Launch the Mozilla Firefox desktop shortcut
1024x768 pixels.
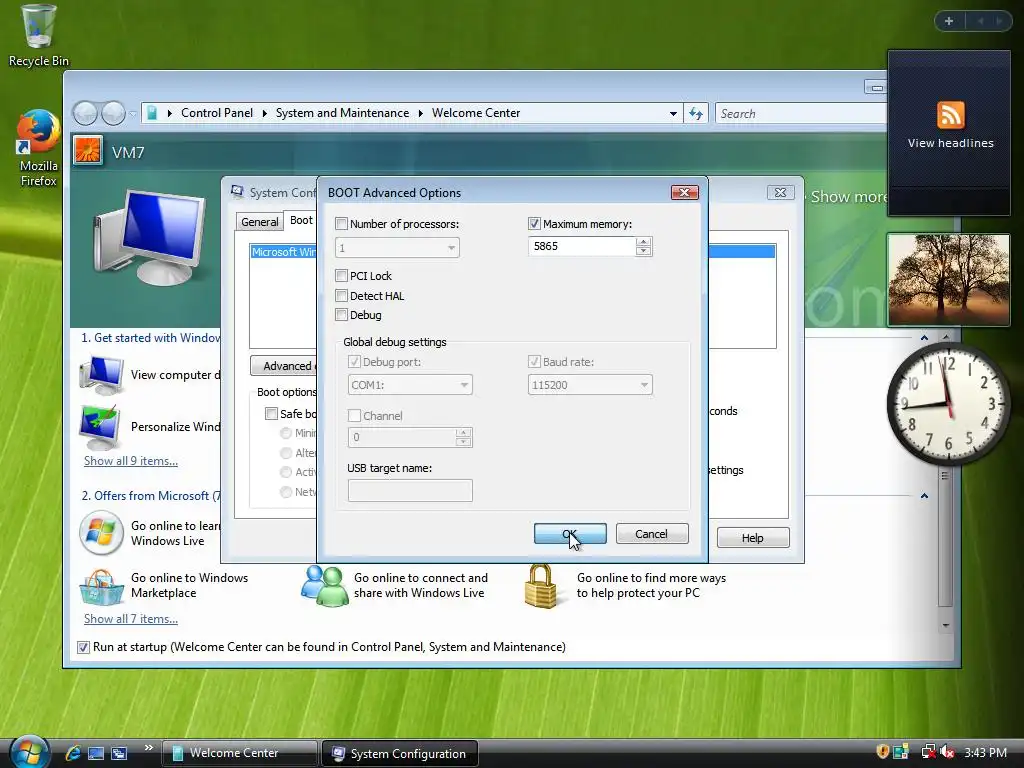(39, 148)
